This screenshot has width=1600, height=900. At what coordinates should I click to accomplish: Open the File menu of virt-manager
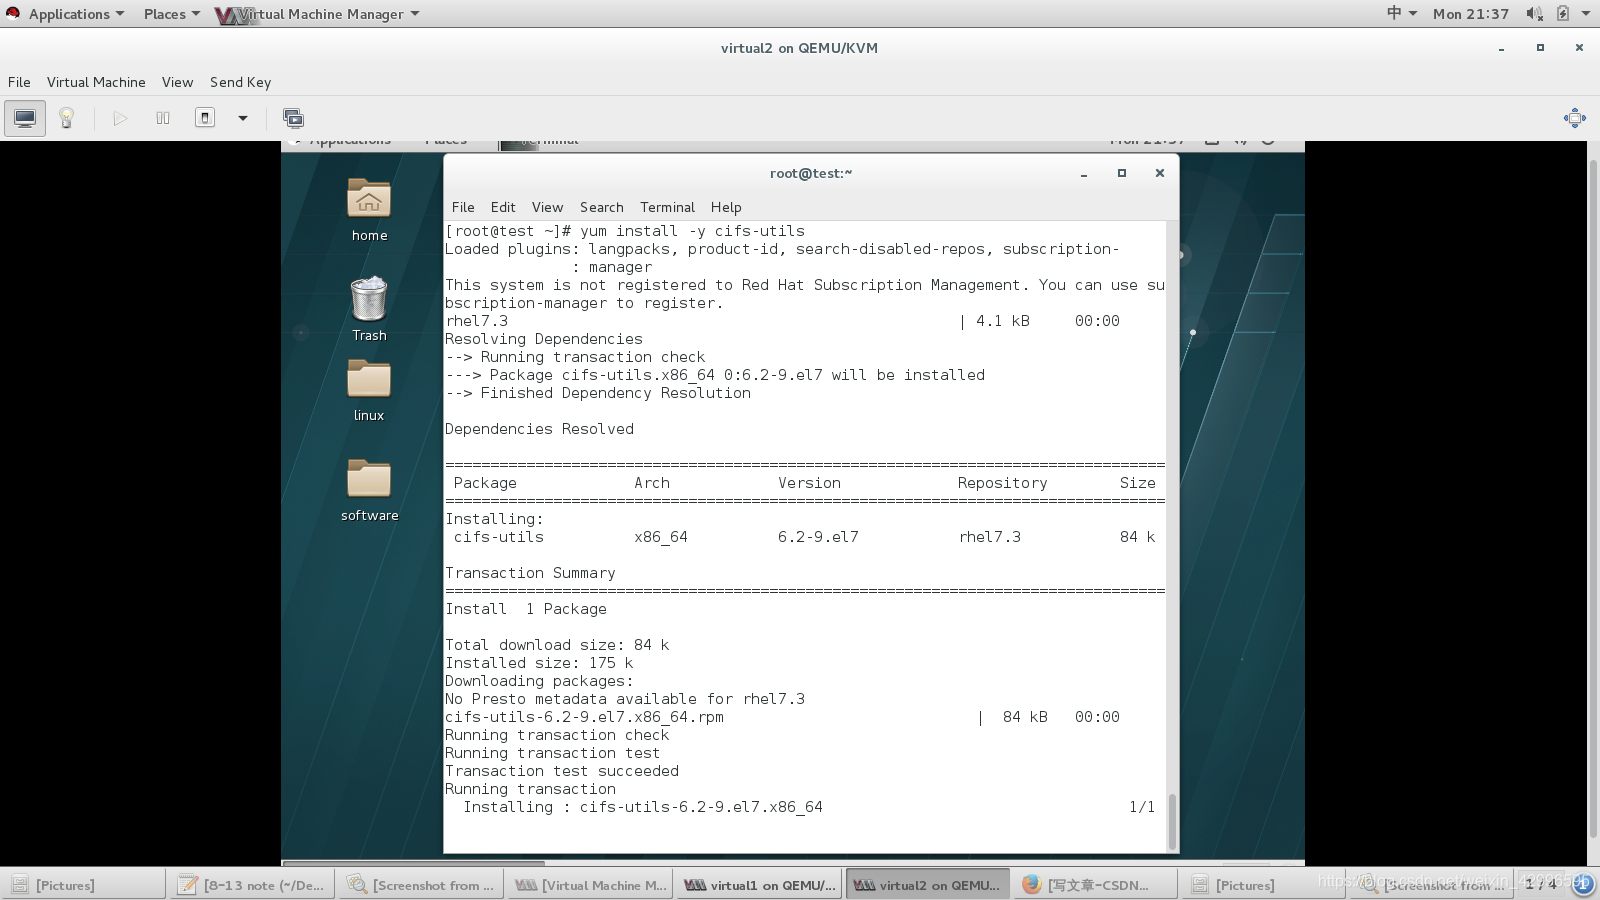pos(19,82)
